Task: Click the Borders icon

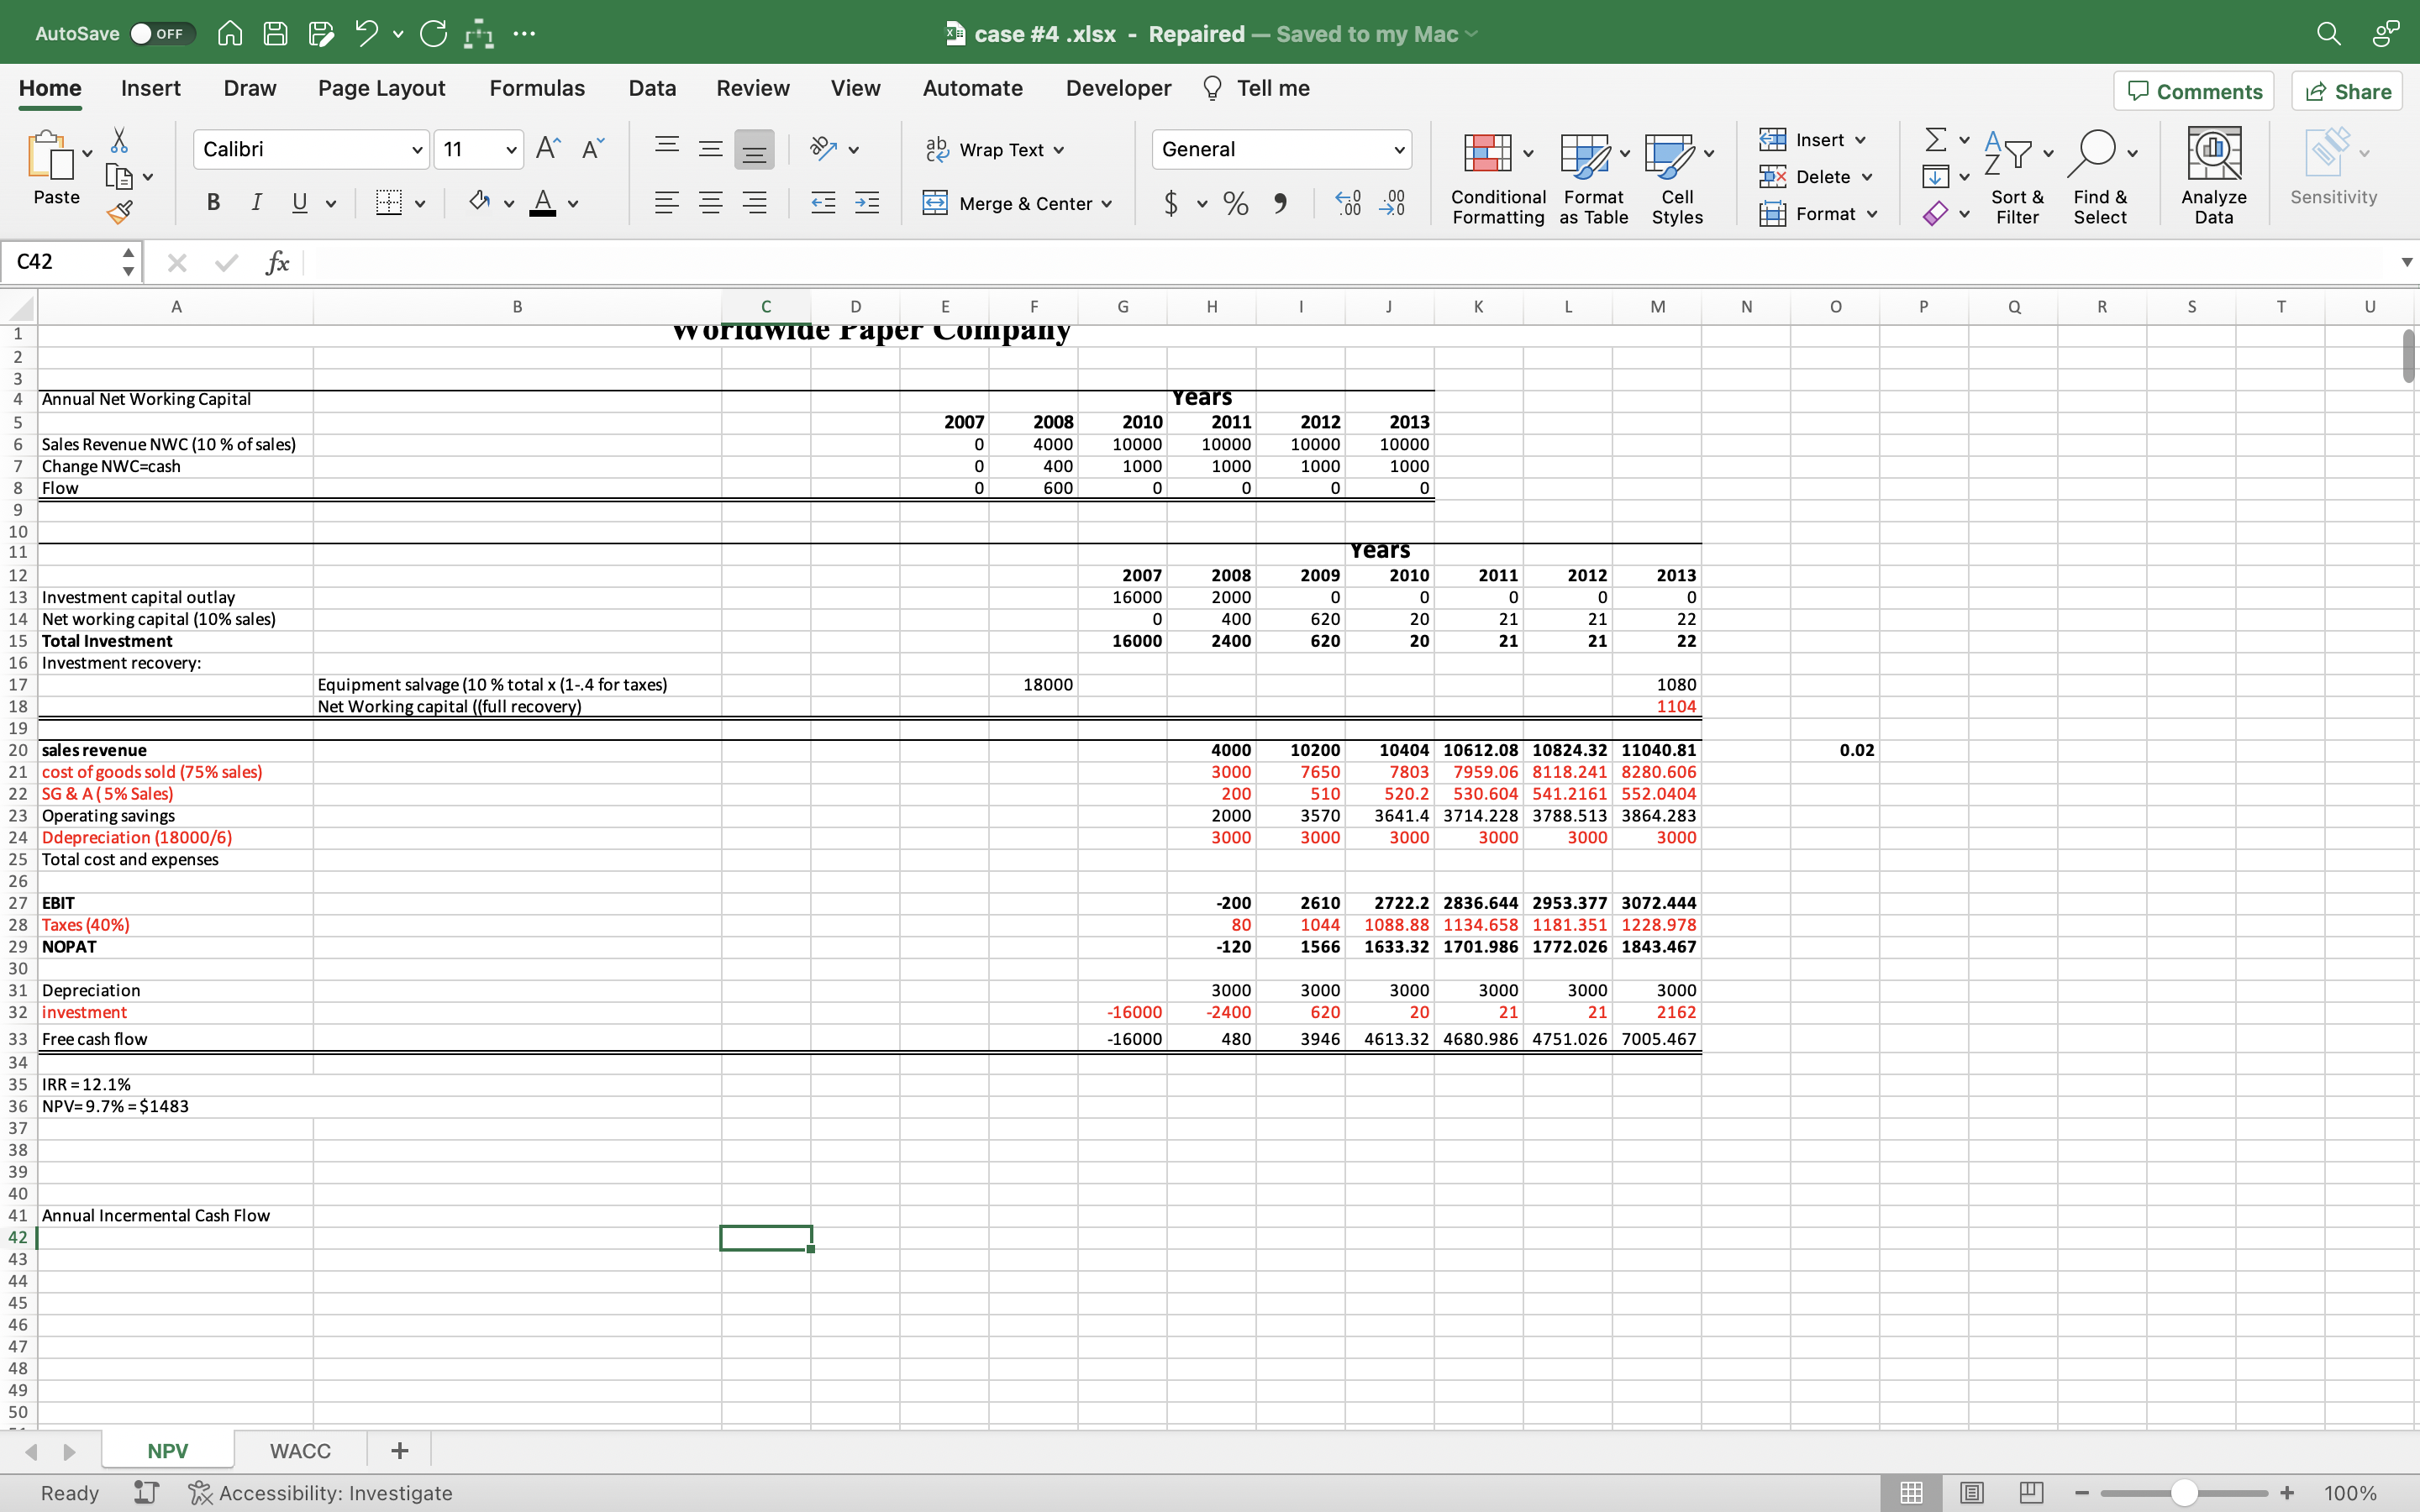Action: click(389, 203)
